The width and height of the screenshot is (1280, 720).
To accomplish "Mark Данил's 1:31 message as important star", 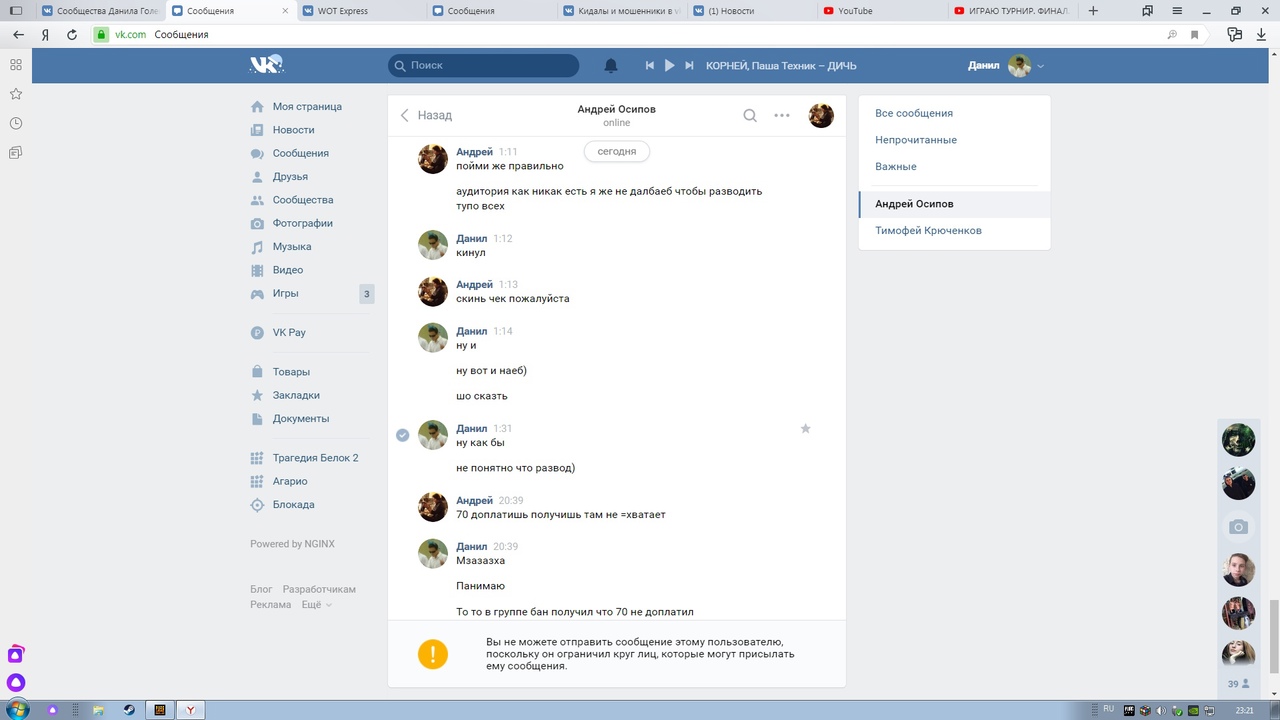I will [805, 429].
